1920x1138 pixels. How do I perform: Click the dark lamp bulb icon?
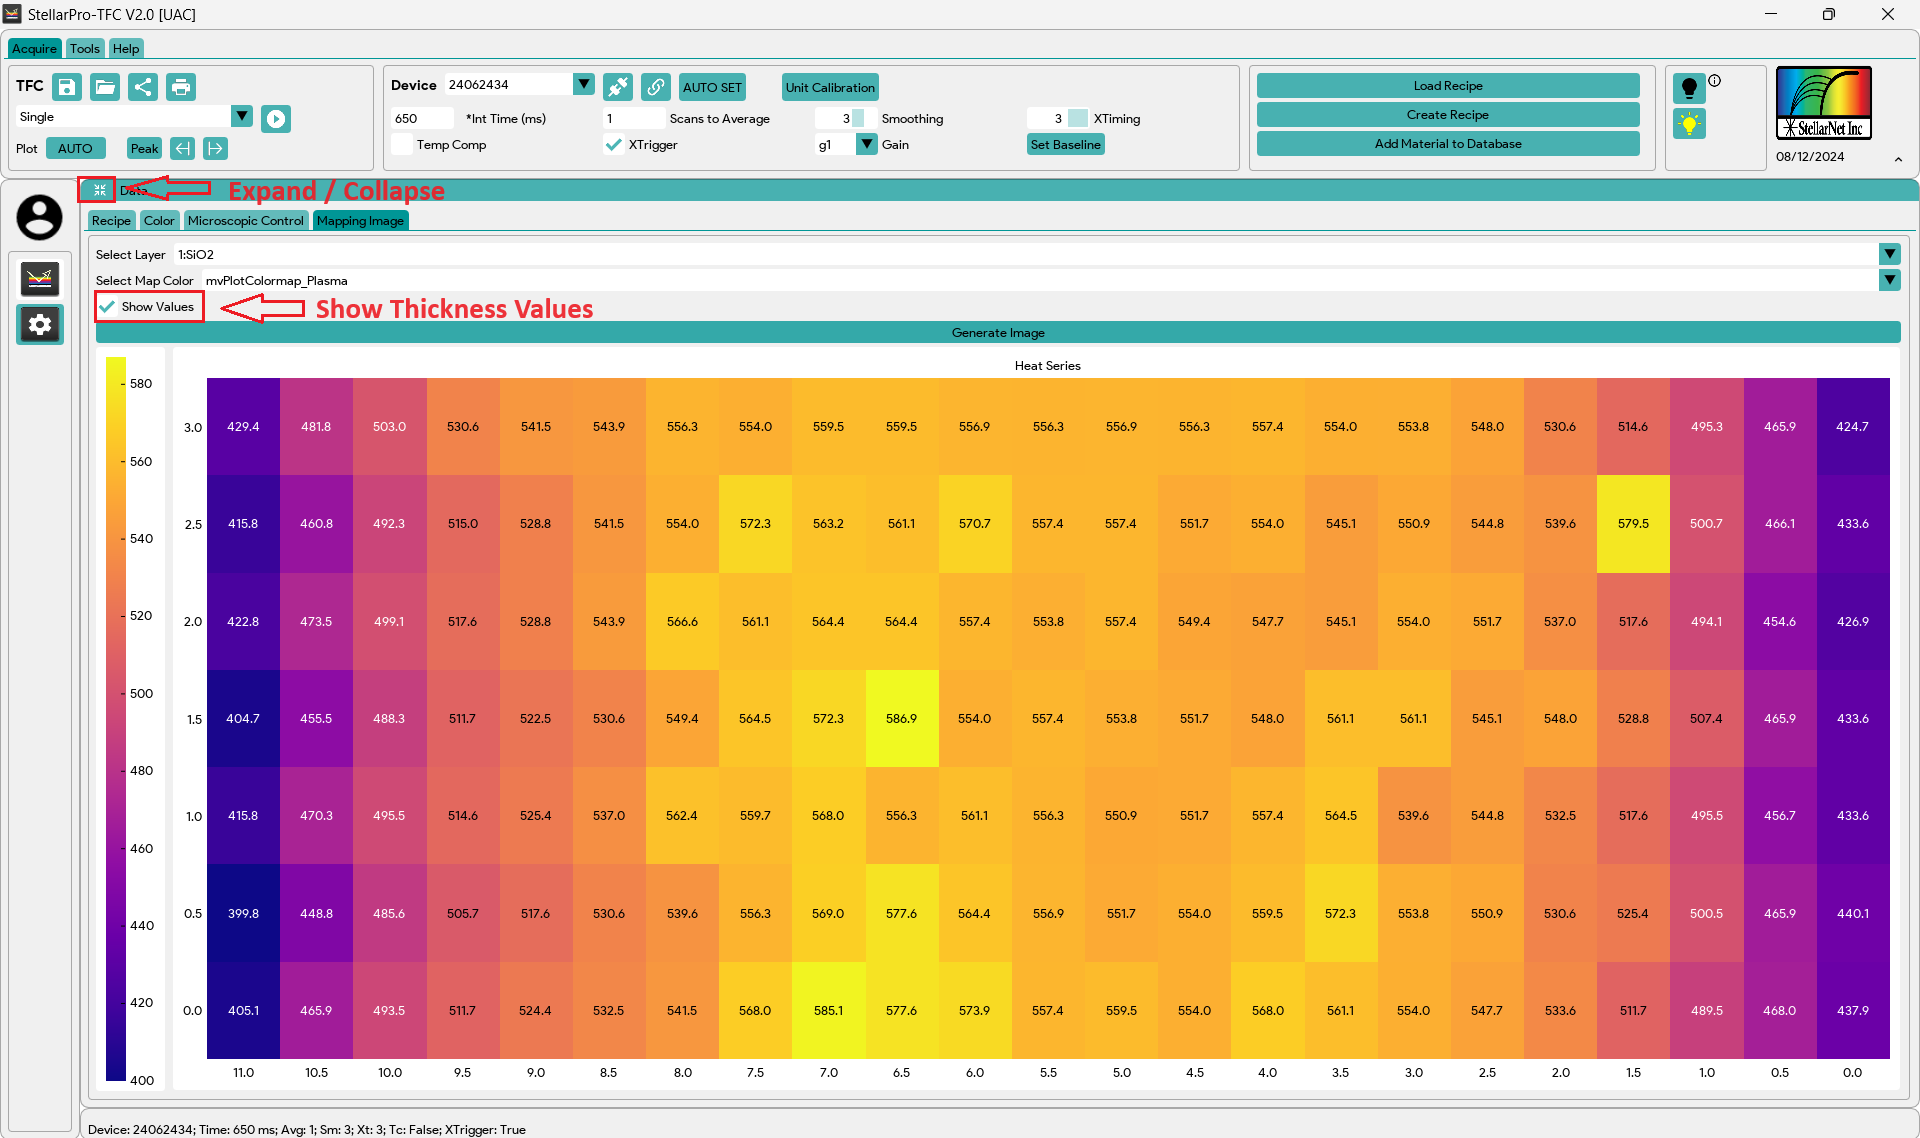[1689, 88]
